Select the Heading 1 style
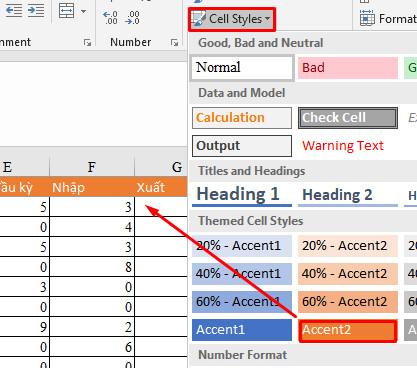The image size is (417, 368). [x=242, y=195]
